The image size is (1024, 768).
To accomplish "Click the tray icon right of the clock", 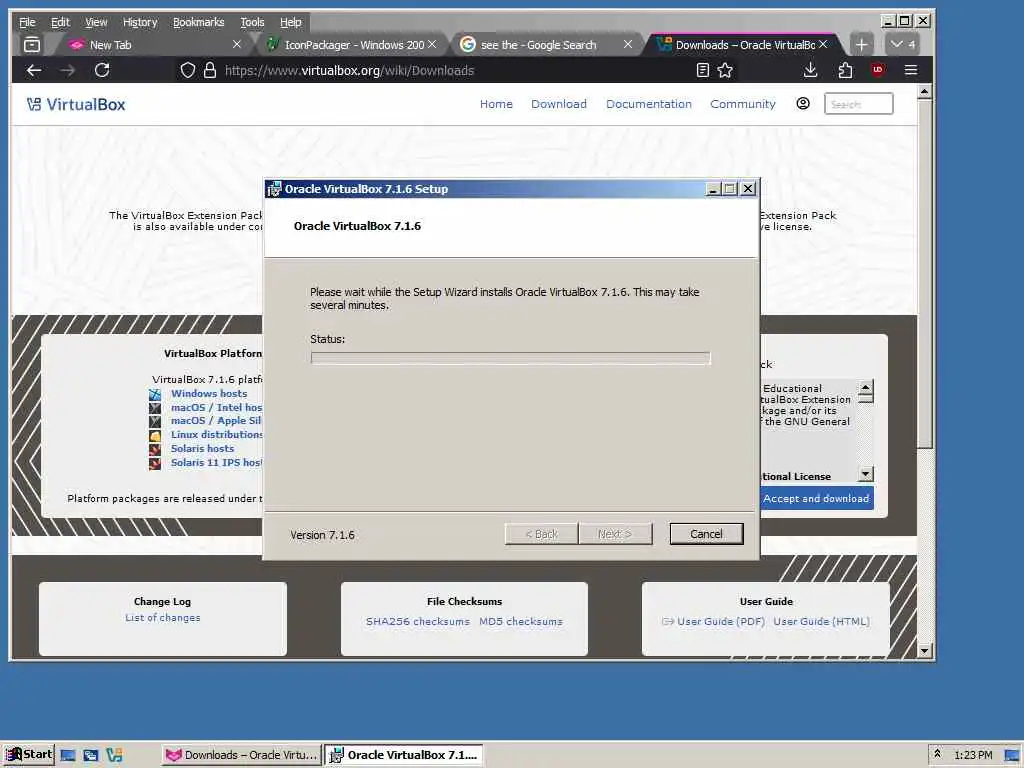I will 1012,756.
